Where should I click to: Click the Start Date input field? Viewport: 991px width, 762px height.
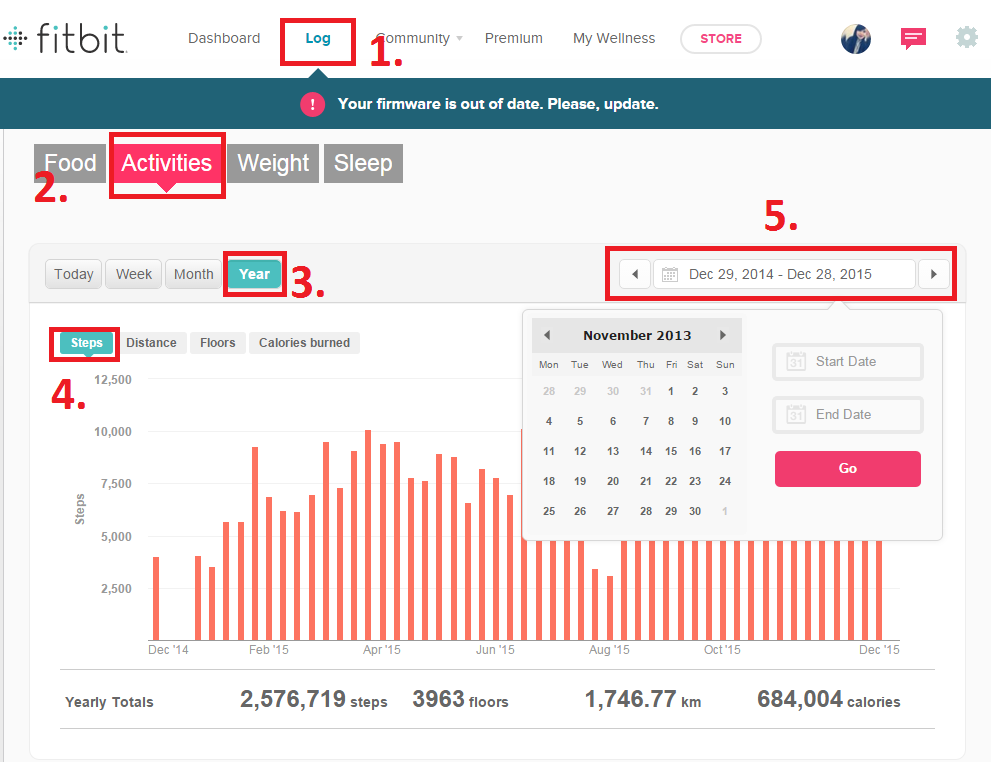point(848,362)
